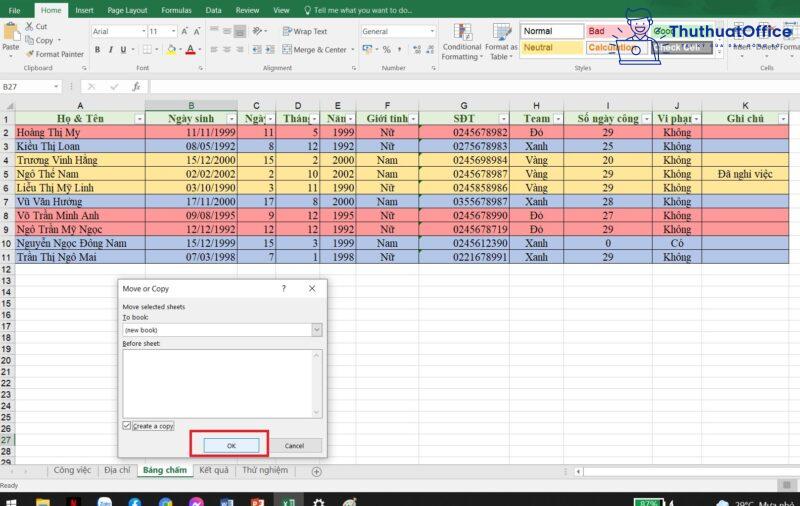Click the Windows Start button
This screenshot has height=506, width=800.
[x=11, y=503]
